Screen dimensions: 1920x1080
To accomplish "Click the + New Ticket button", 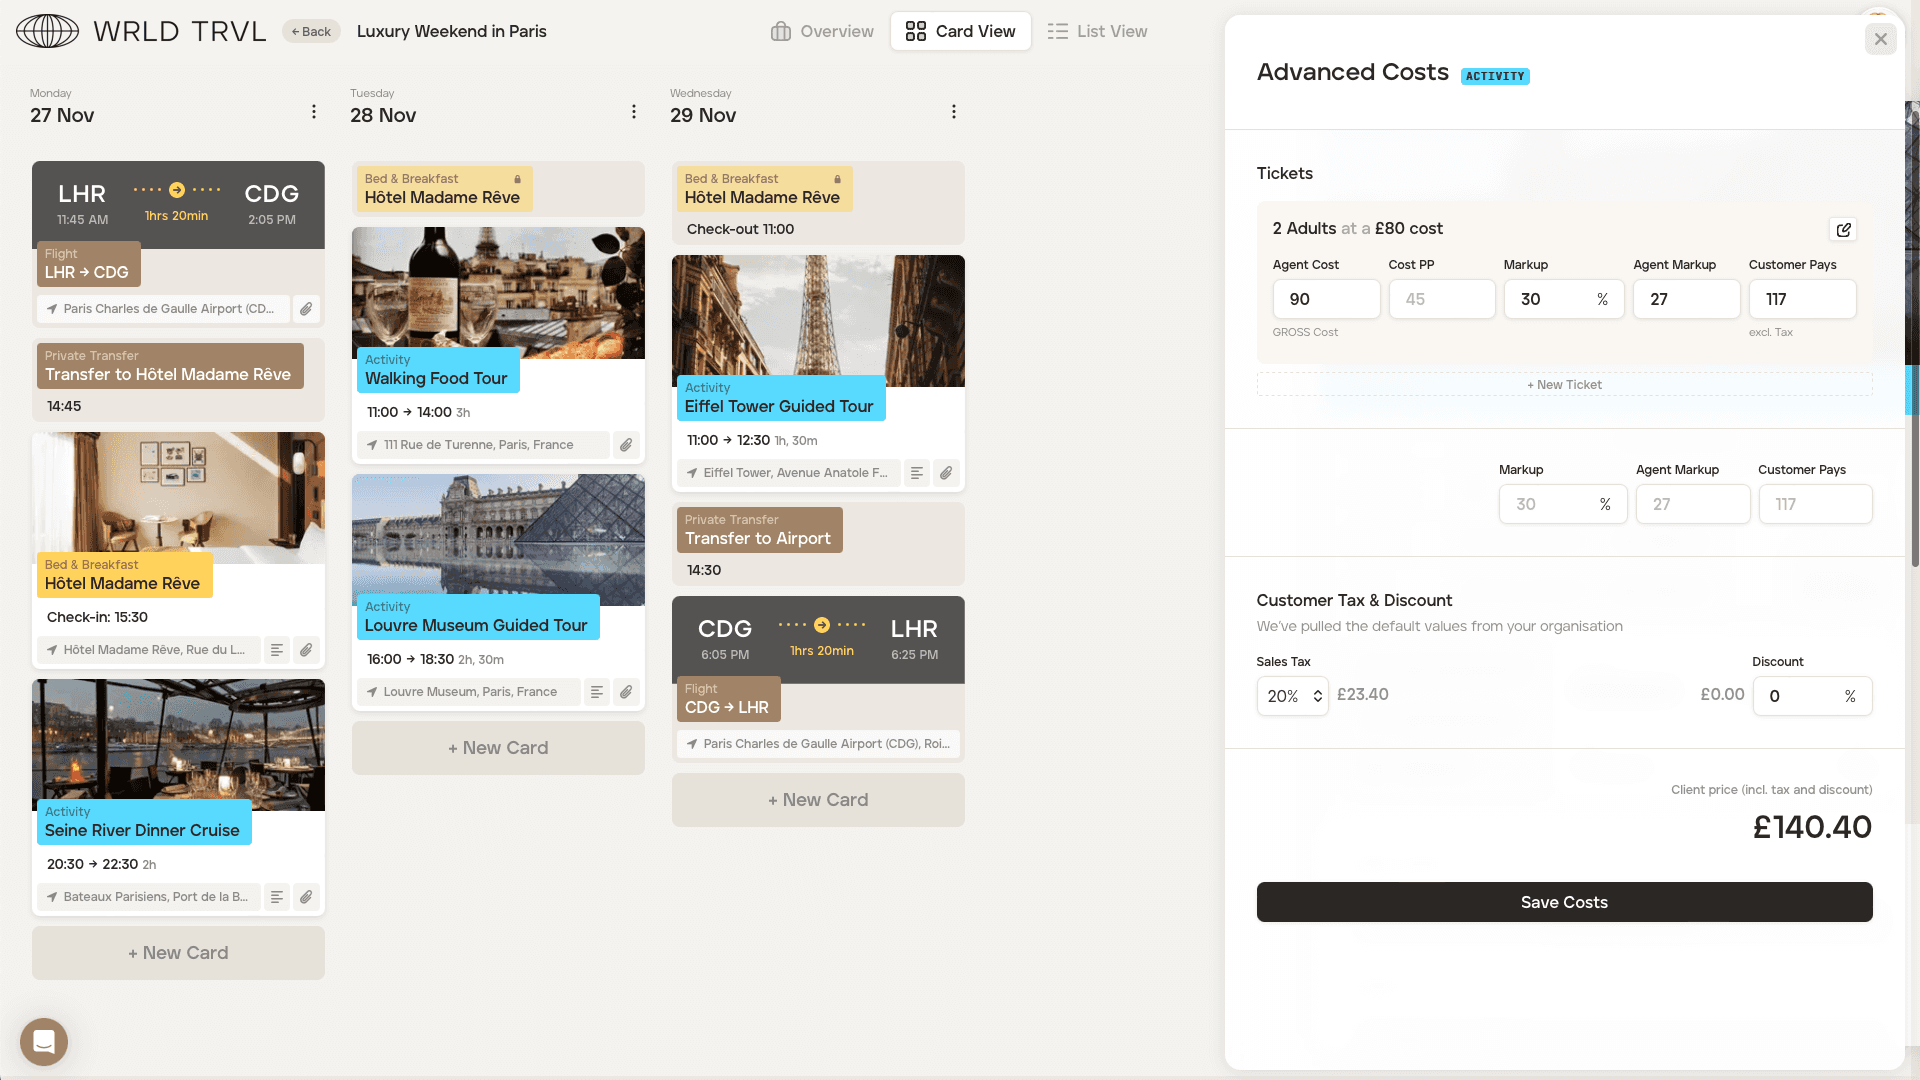I will point(1564,385).
